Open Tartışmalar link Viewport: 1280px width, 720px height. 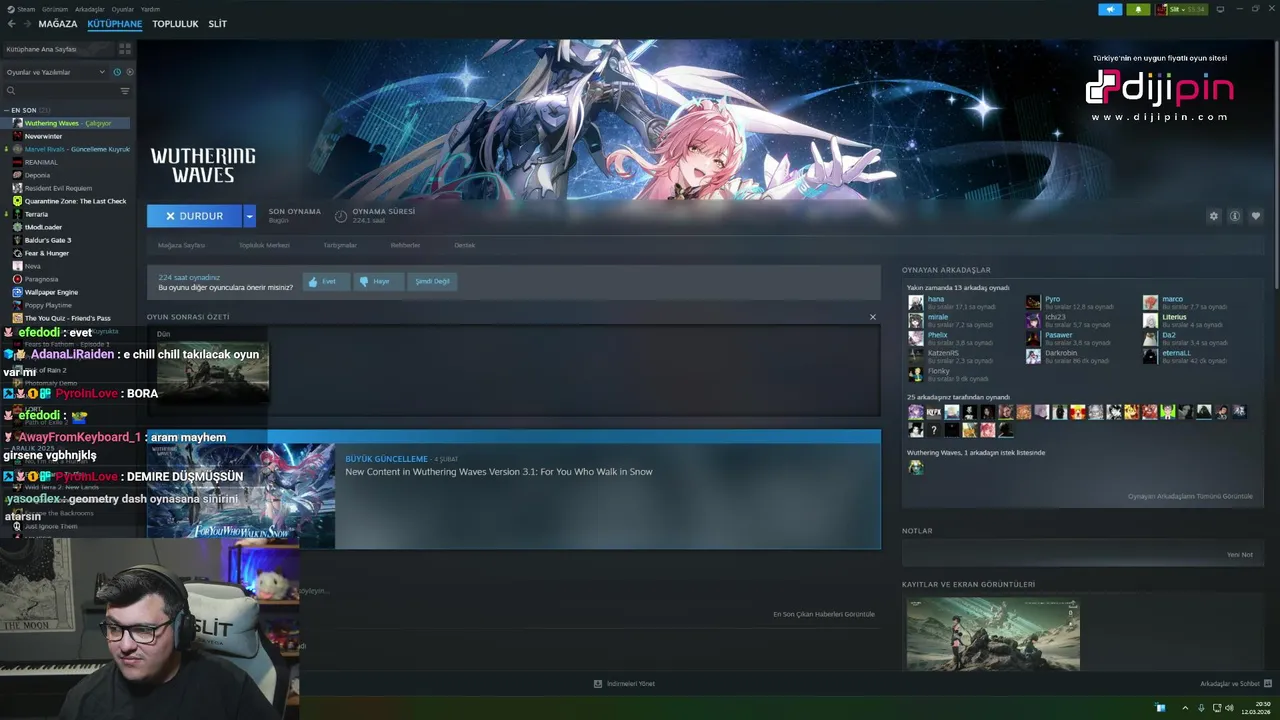340,245
